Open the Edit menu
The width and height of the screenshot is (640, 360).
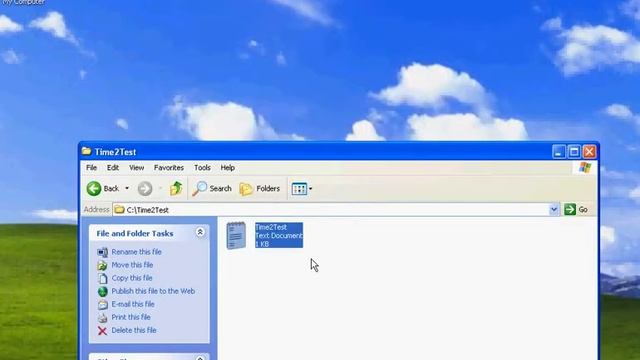point(113,168)
